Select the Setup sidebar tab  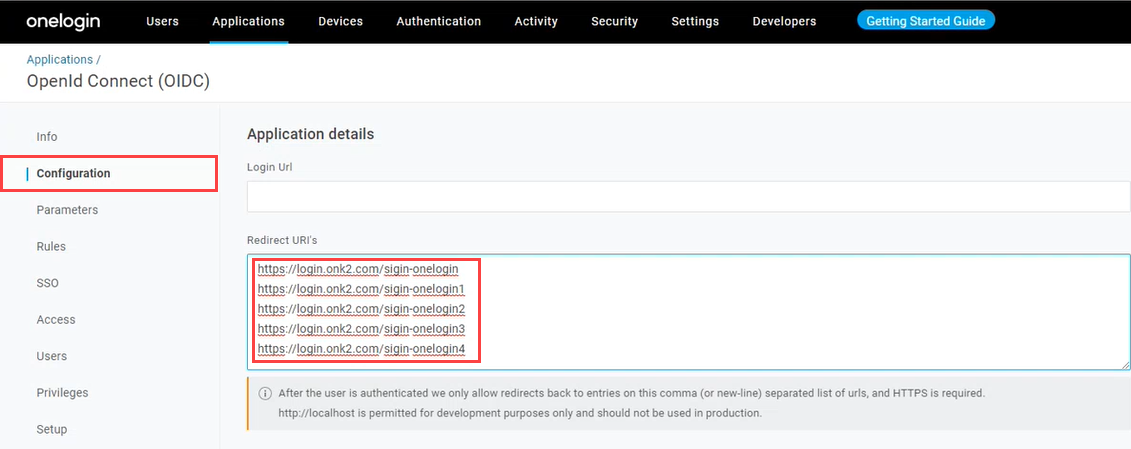tap(52, 429)
